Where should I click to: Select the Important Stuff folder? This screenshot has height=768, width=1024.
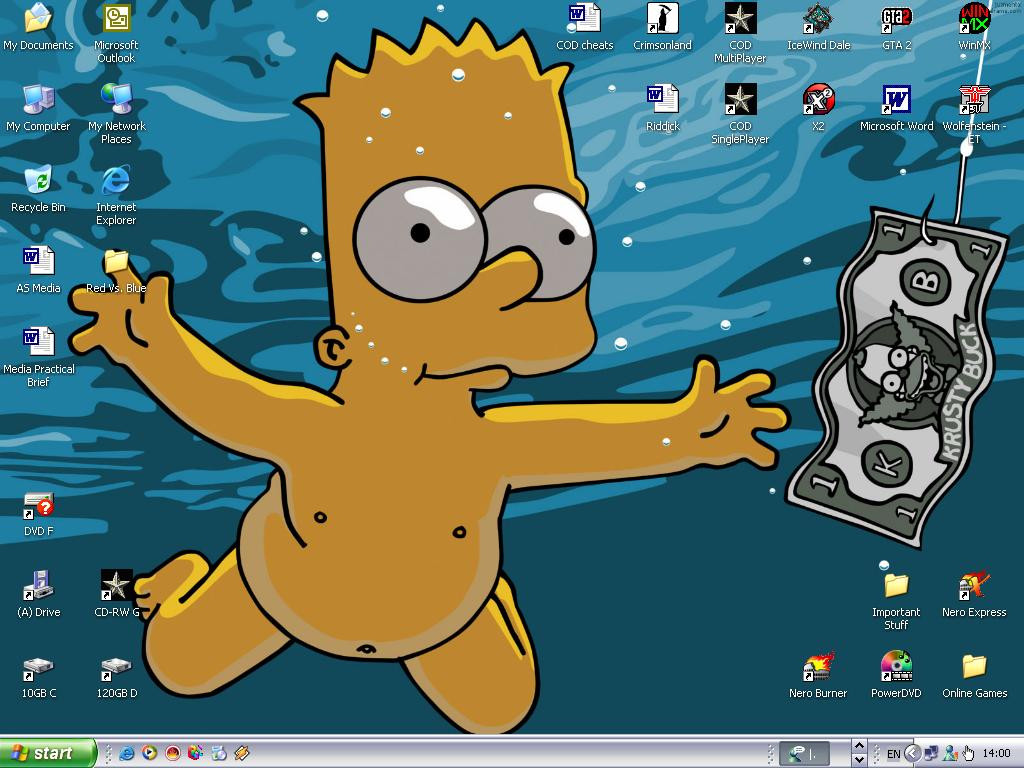(896, 600)
